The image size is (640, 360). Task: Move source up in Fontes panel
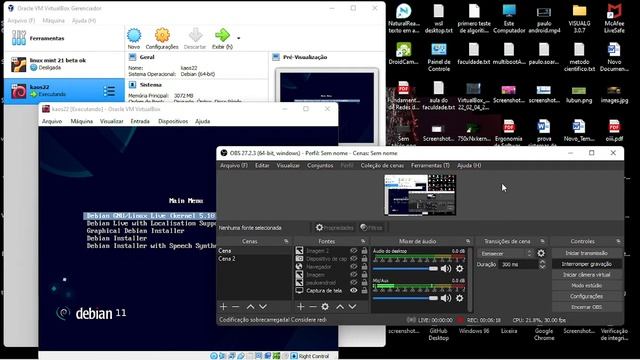pyautogui.click(x=340, y=307)
